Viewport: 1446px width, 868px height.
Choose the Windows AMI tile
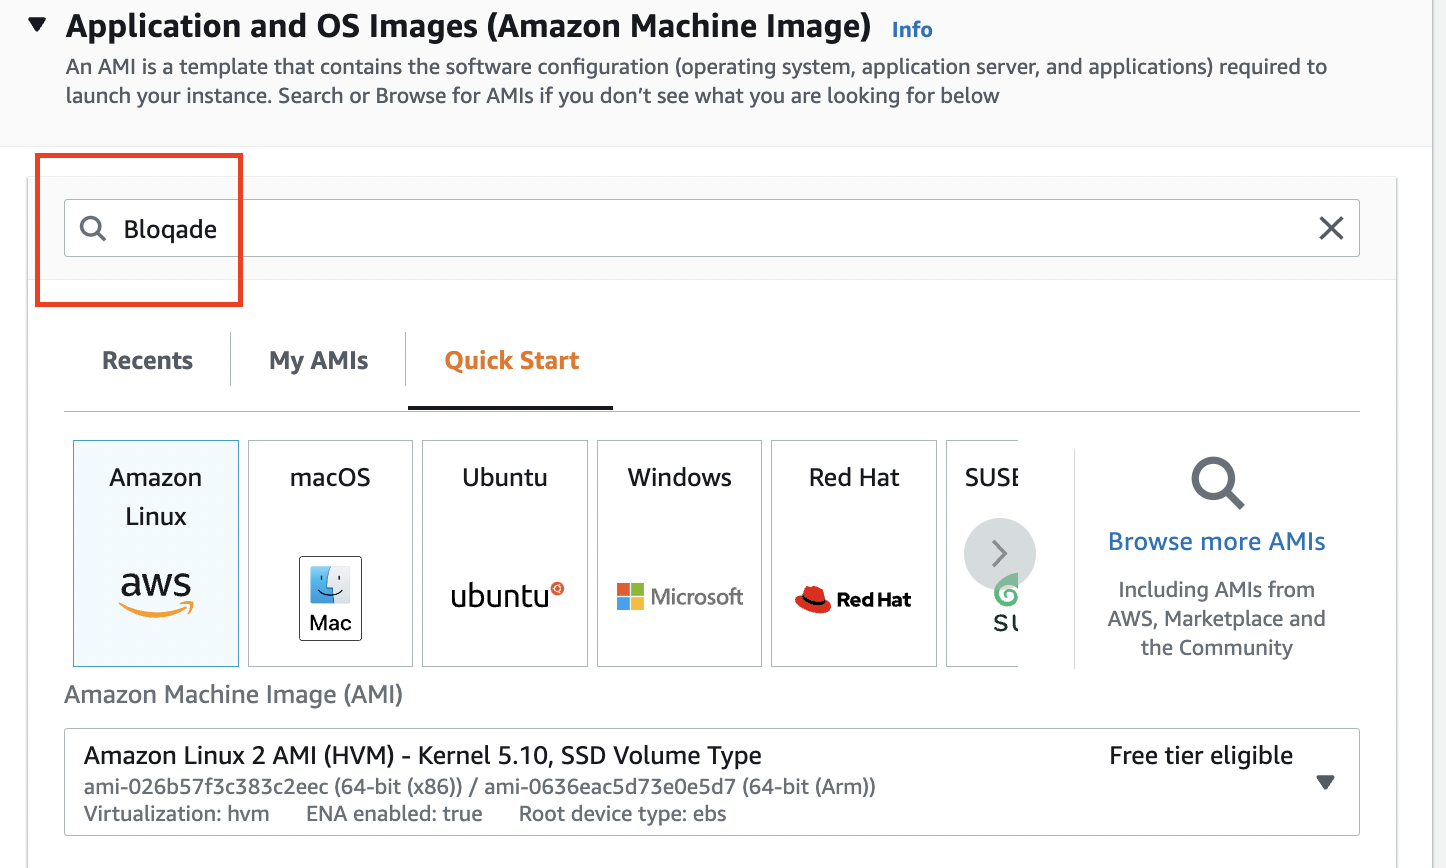pos(679,553)
